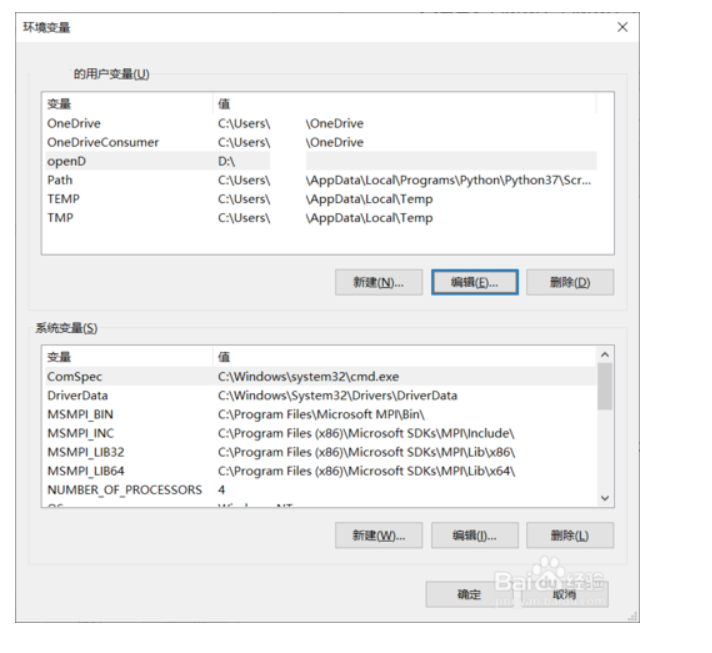
Task: Select the MSMPI_LIB64 system variable
Action: click(x=321, y=471)
